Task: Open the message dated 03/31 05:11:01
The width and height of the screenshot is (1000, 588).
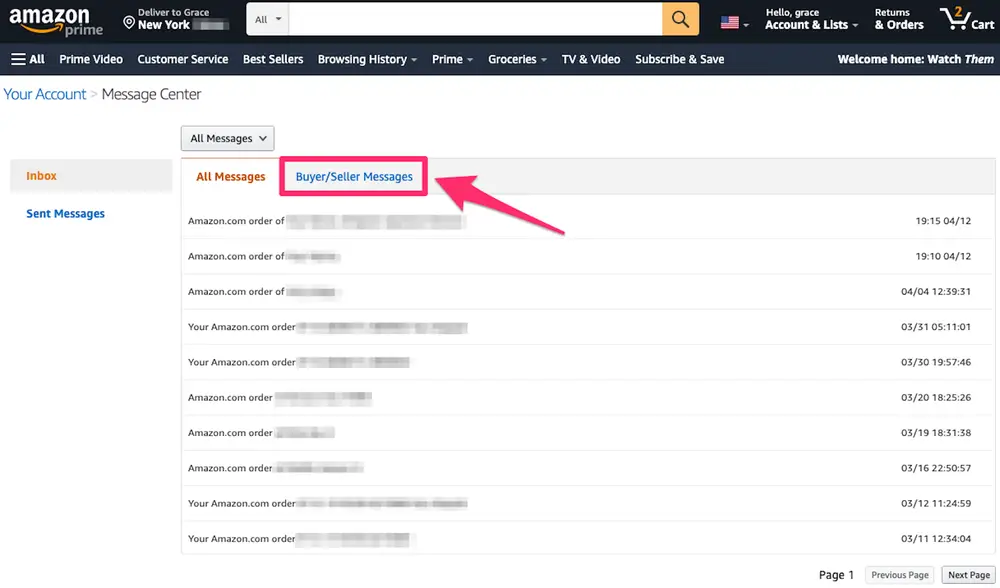Action: click(588, 327)
